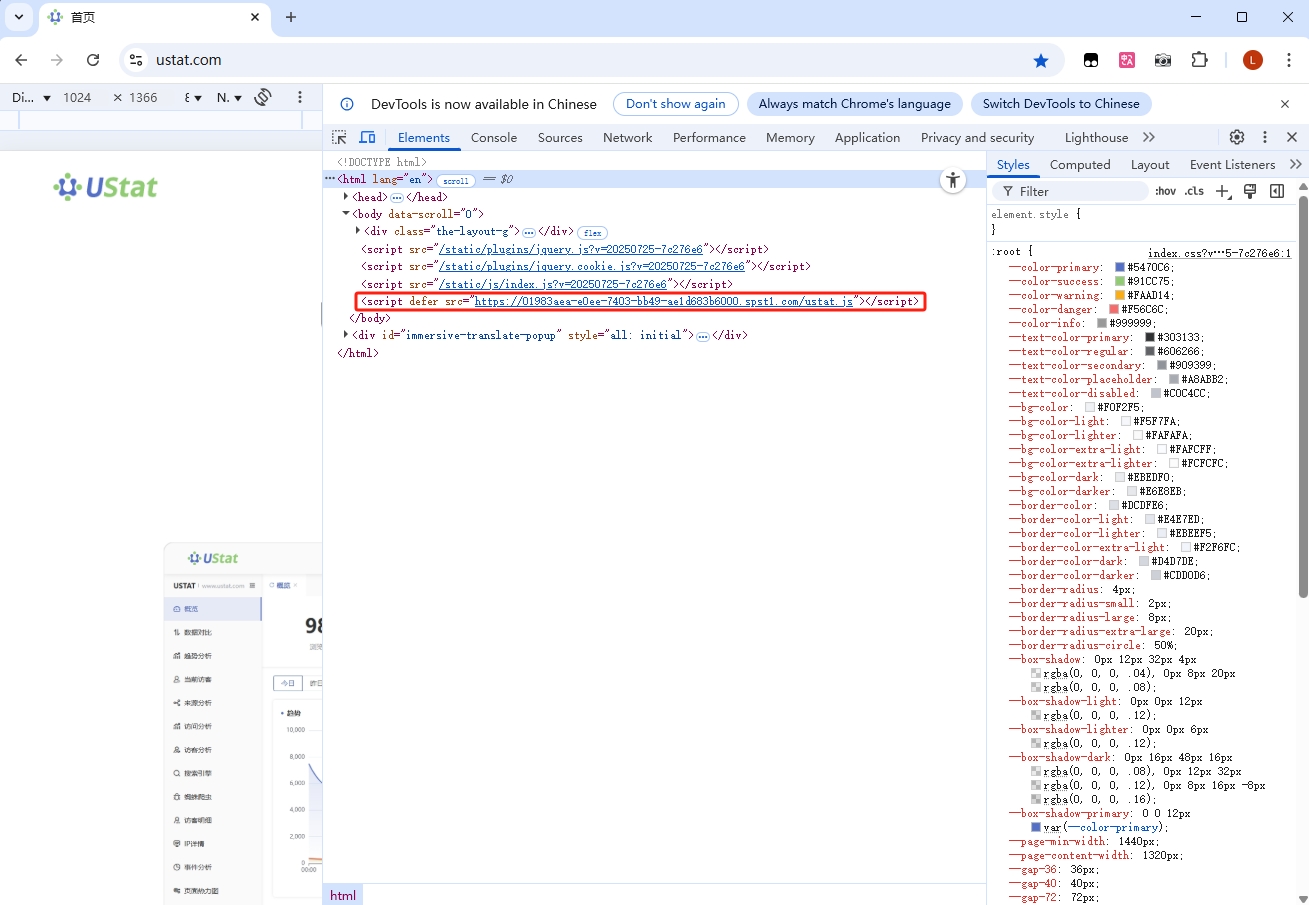Open DevTools customize three-dot menu
This screenshot has height=905, width=1309.
[x=1265, y=137]
